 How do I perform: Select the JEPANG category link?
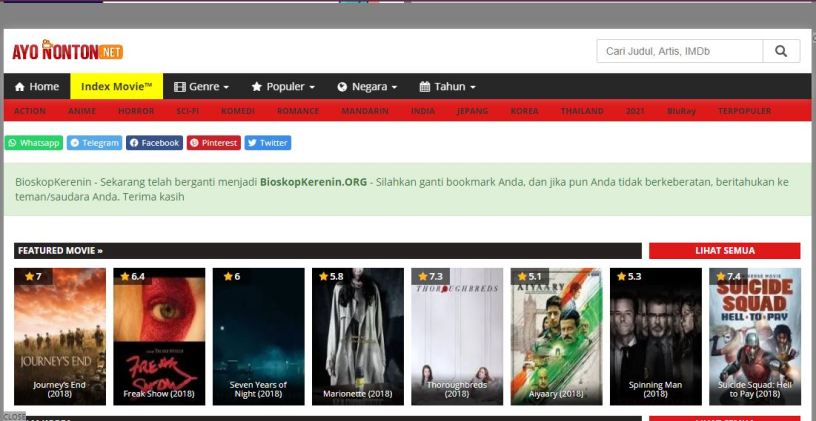click(x=473, y=111)
